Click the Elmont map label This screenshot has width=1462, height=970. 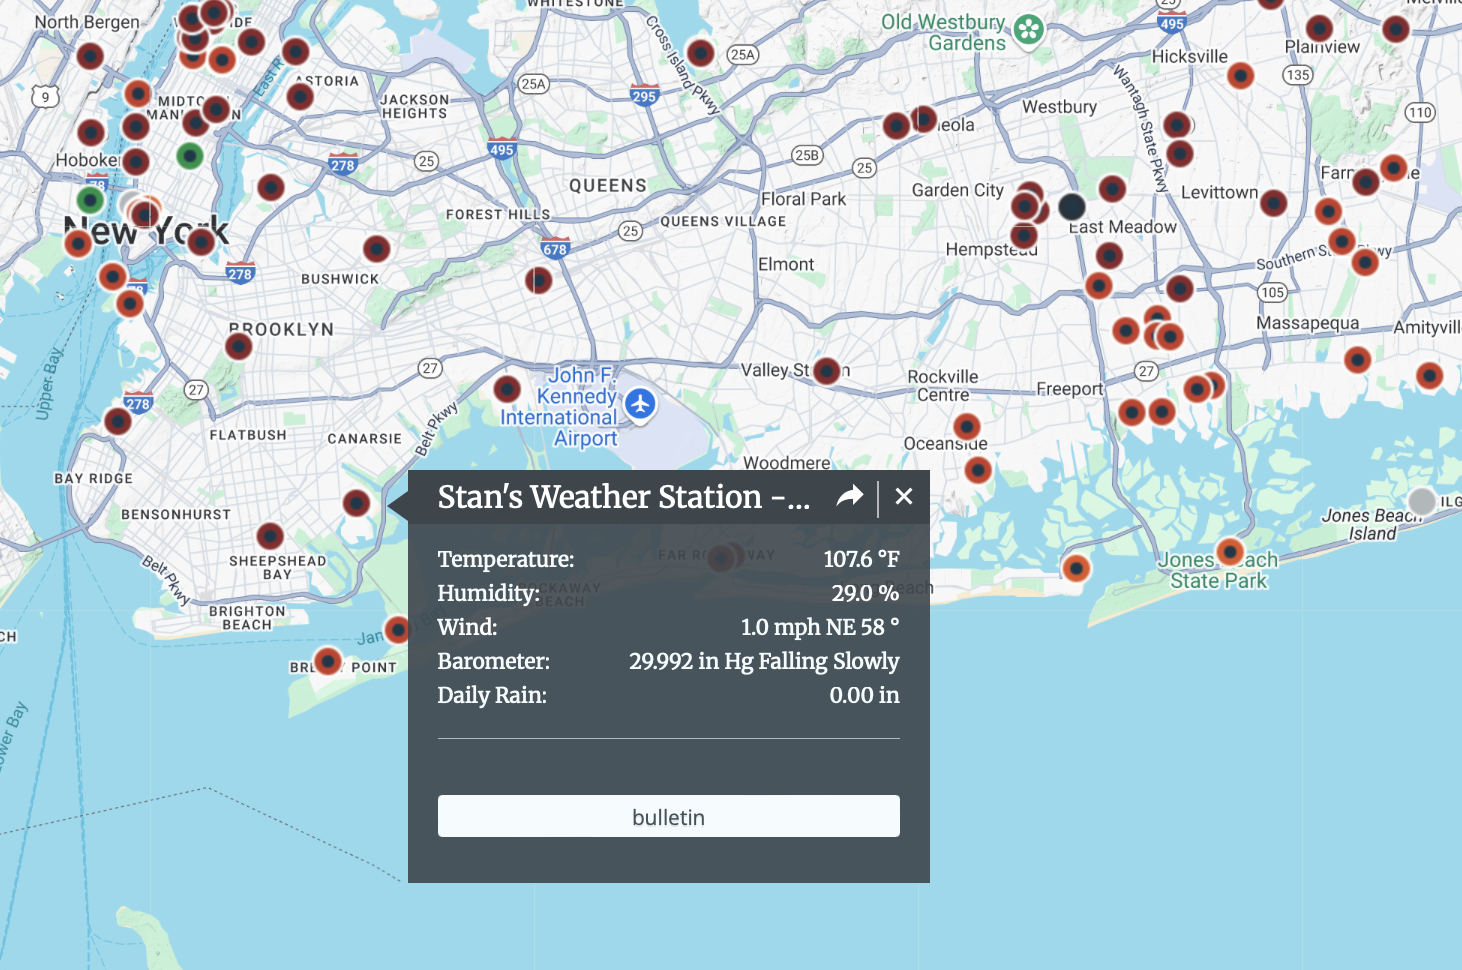pos(786,264)
